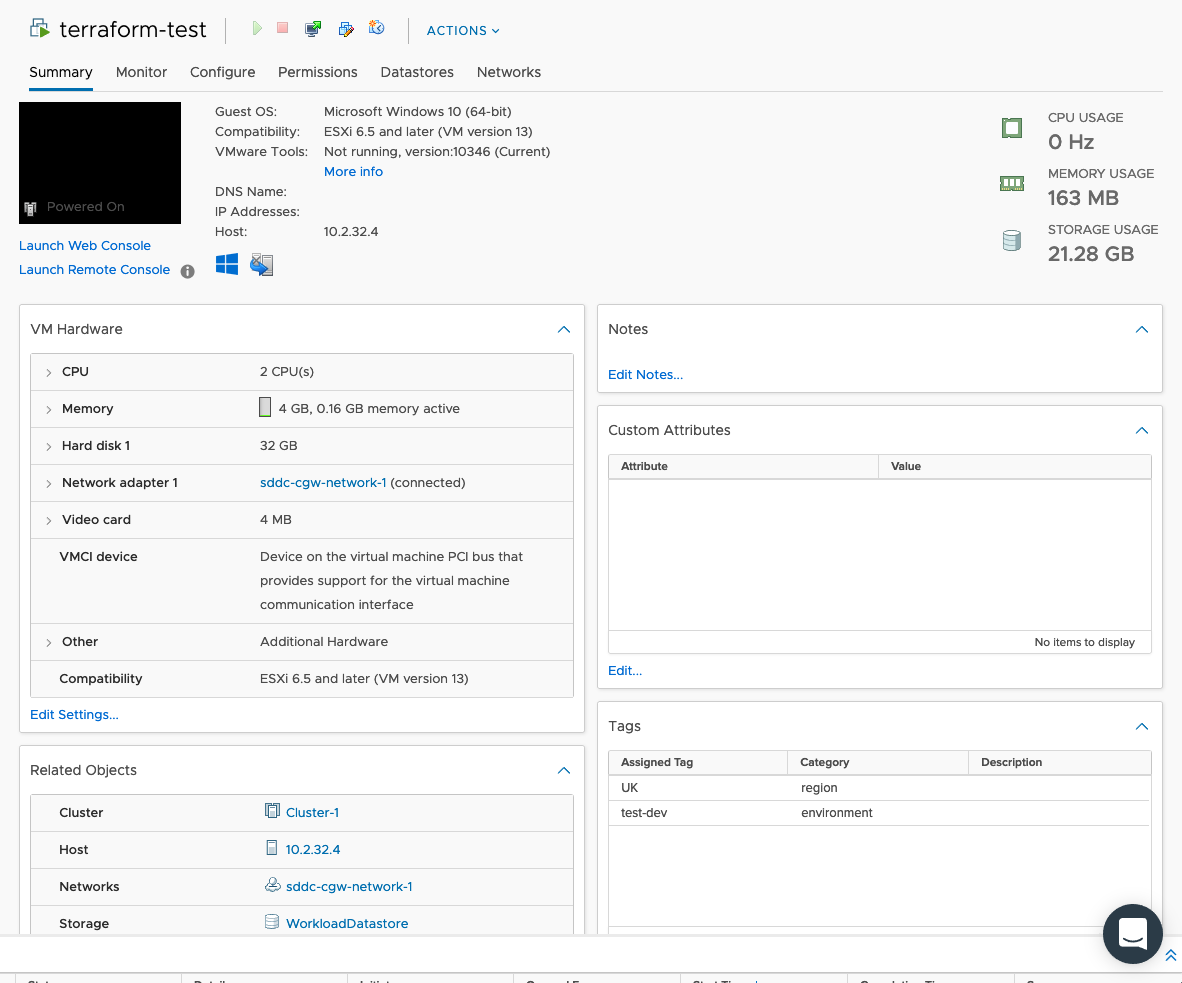Take a snapshot using the snapshot toolbar icon
Screen dimensions: 1182x983
377,29
